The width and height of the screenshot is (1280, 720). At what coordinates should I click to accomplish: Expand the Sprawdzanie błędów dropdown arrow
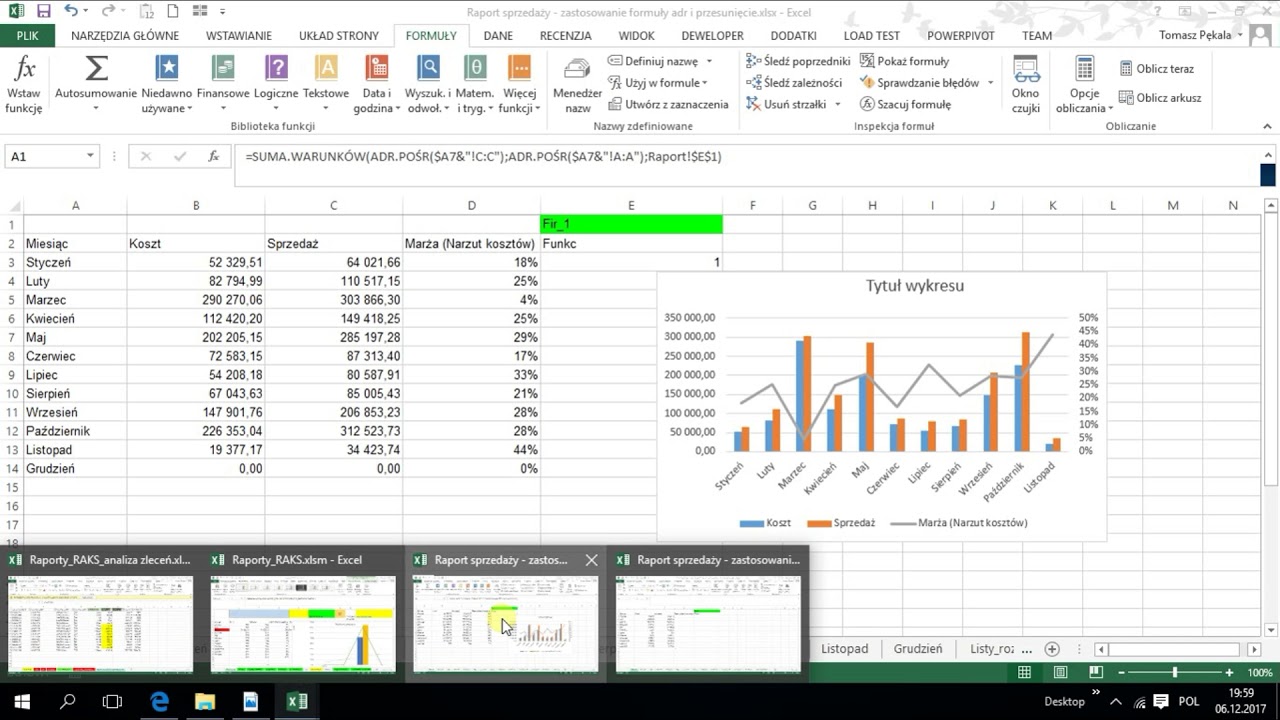coord(990,83)
